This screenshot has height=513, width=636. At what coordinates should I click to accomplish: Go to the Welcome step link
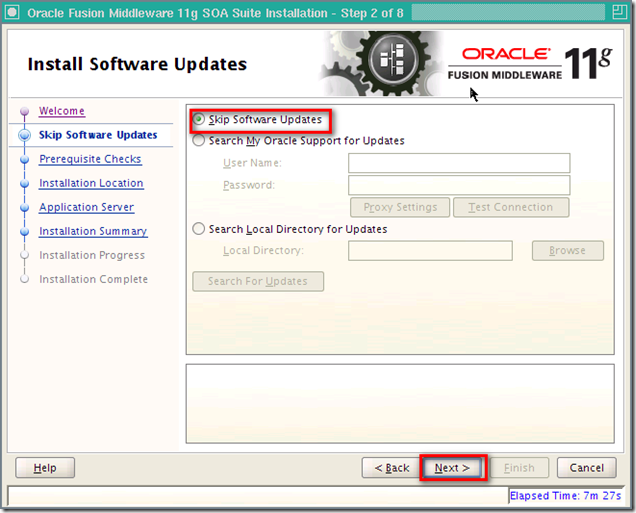tap(62, 111)
